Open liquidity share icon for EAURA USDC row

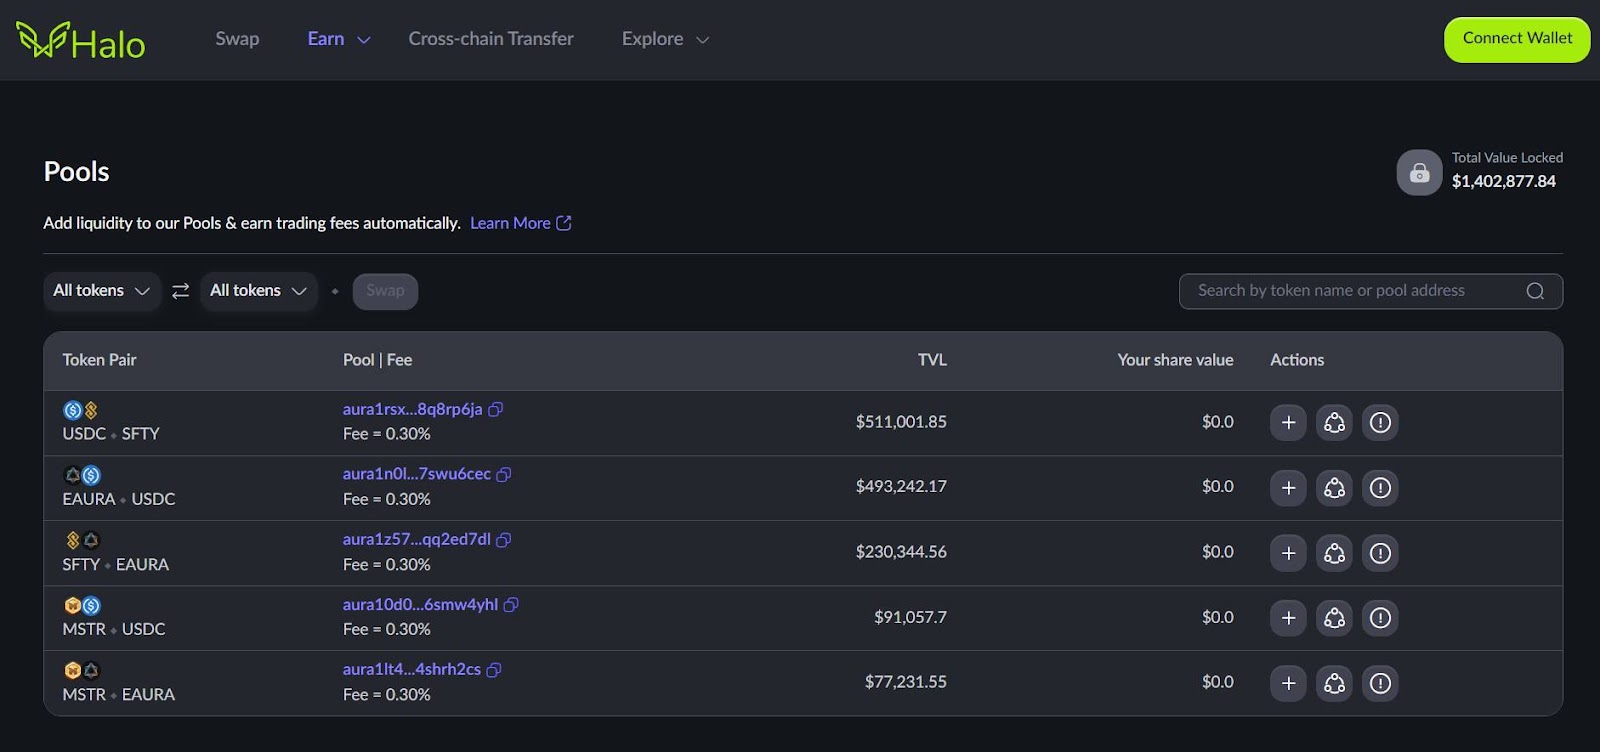point(1334,488)
